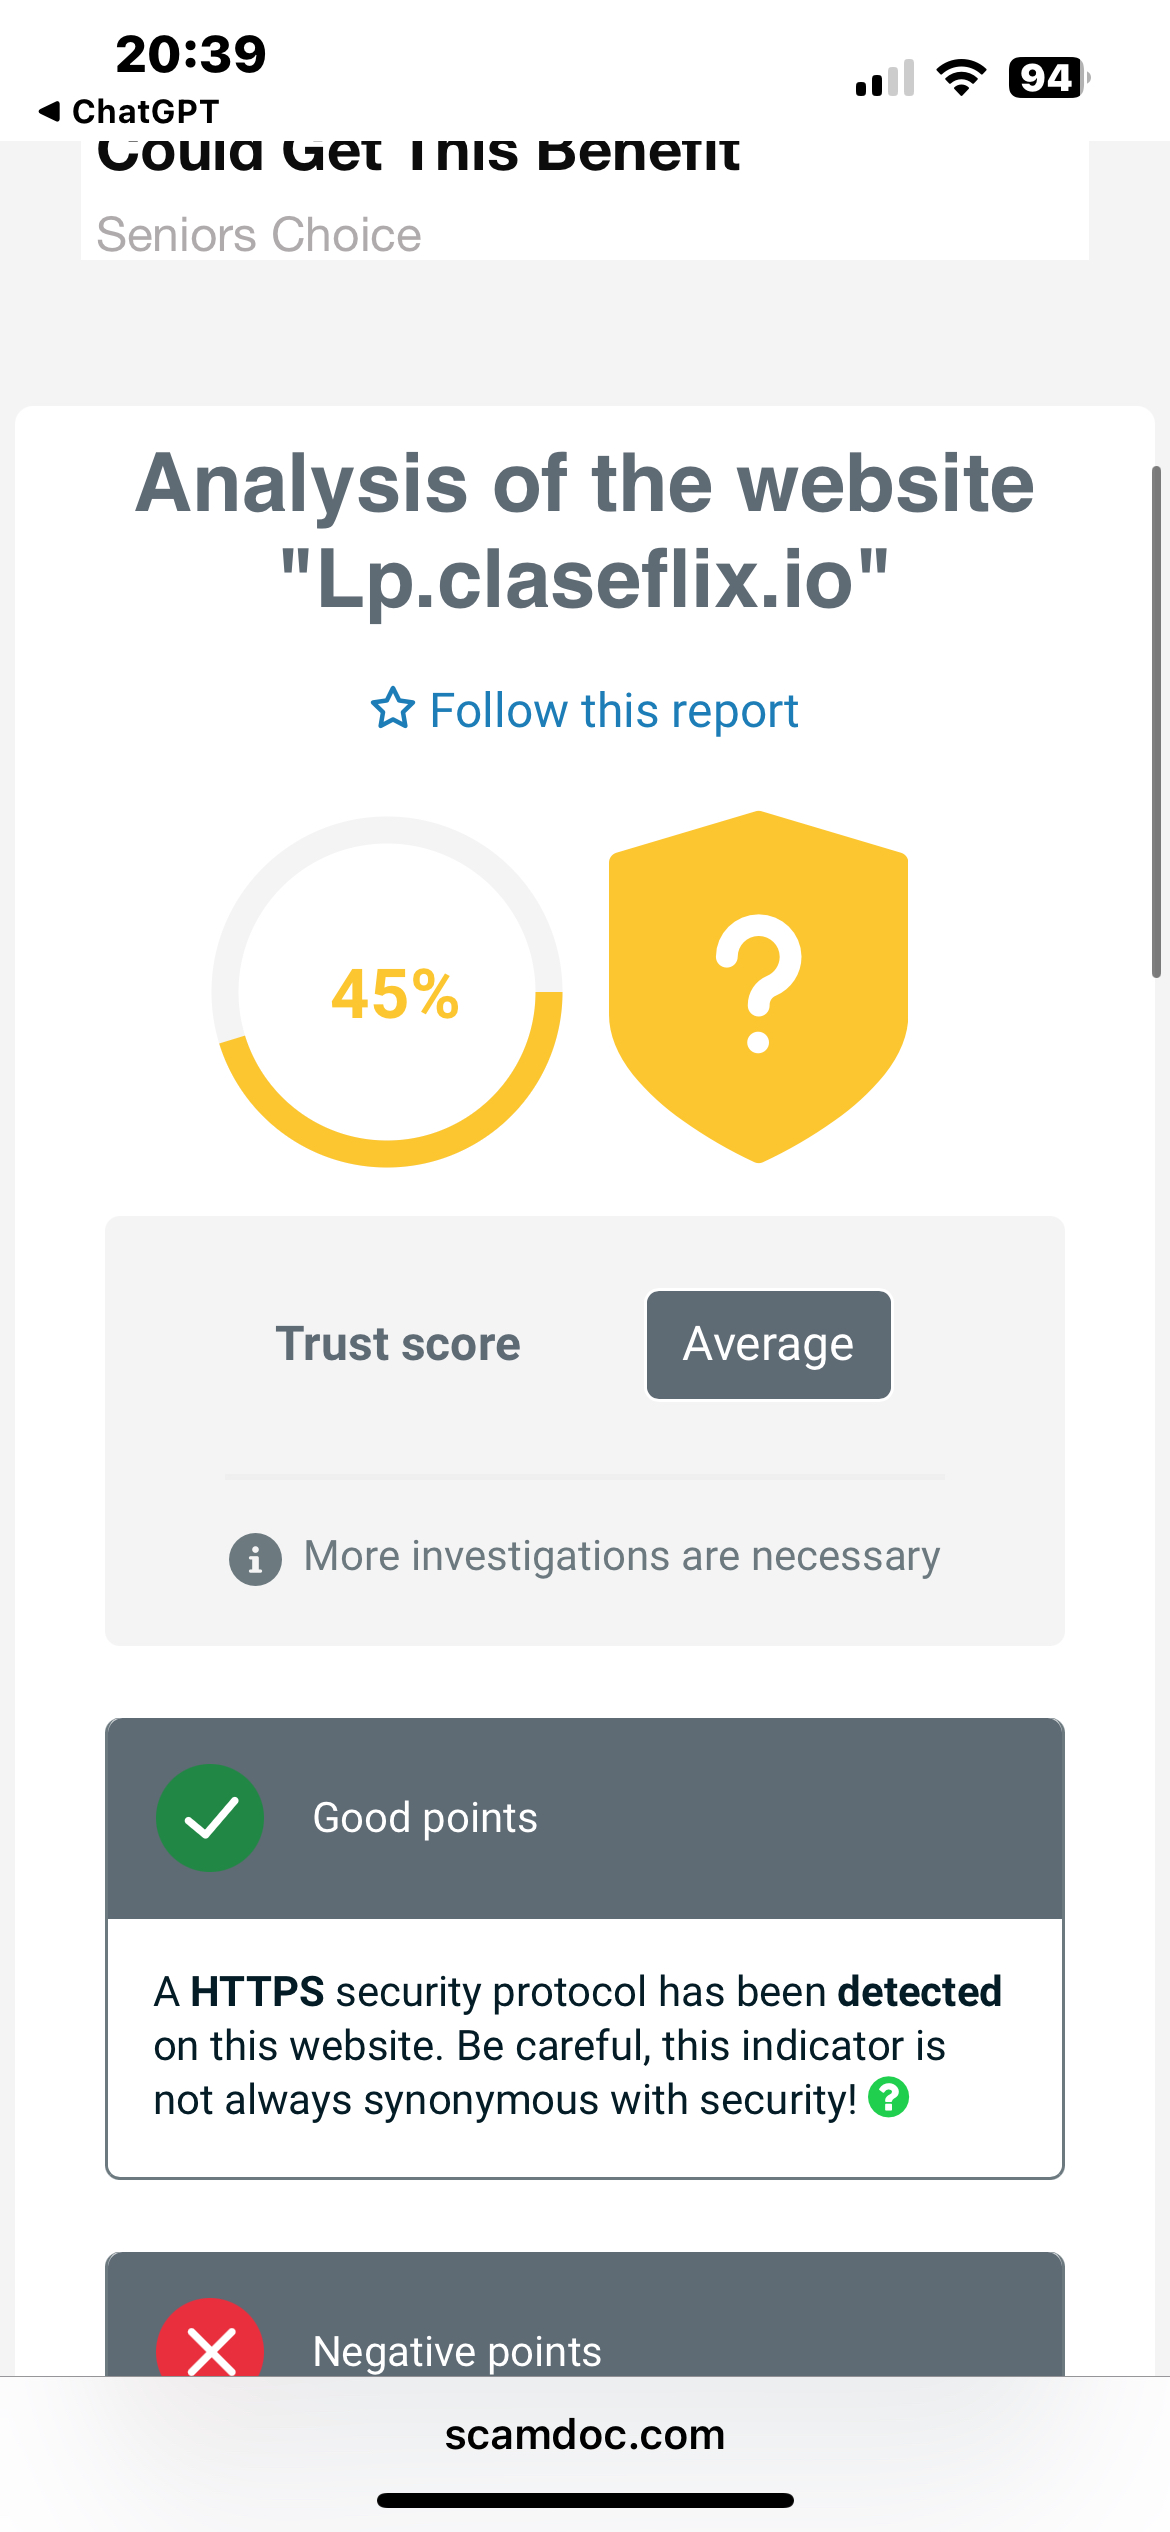The height and width of the screenshot is (2532, 1170).
Task: Tap the home indicator bar at bottom
Action: (x=585, y=2500)
